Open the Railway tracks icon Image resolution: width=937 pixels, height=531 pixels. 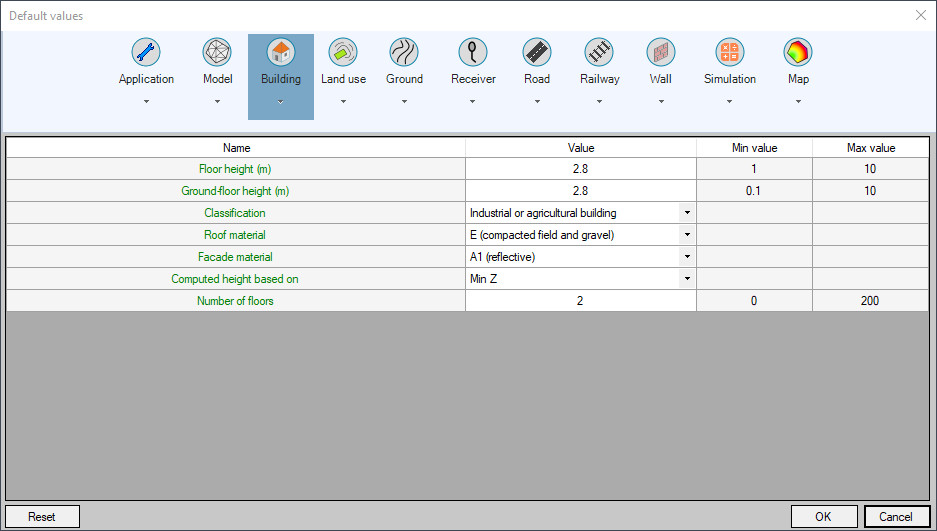599,53
